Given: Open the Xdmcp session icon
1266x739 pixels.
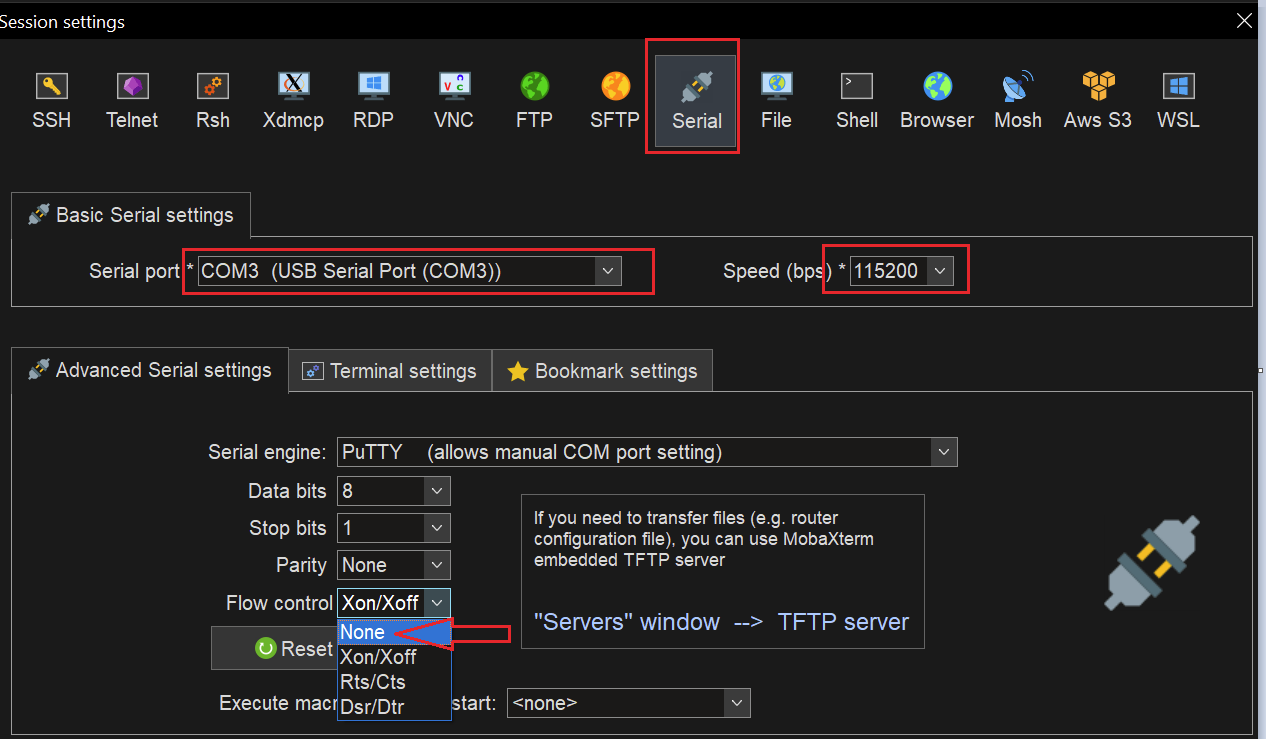Looking at the screenshot, I should coord(293,97).
